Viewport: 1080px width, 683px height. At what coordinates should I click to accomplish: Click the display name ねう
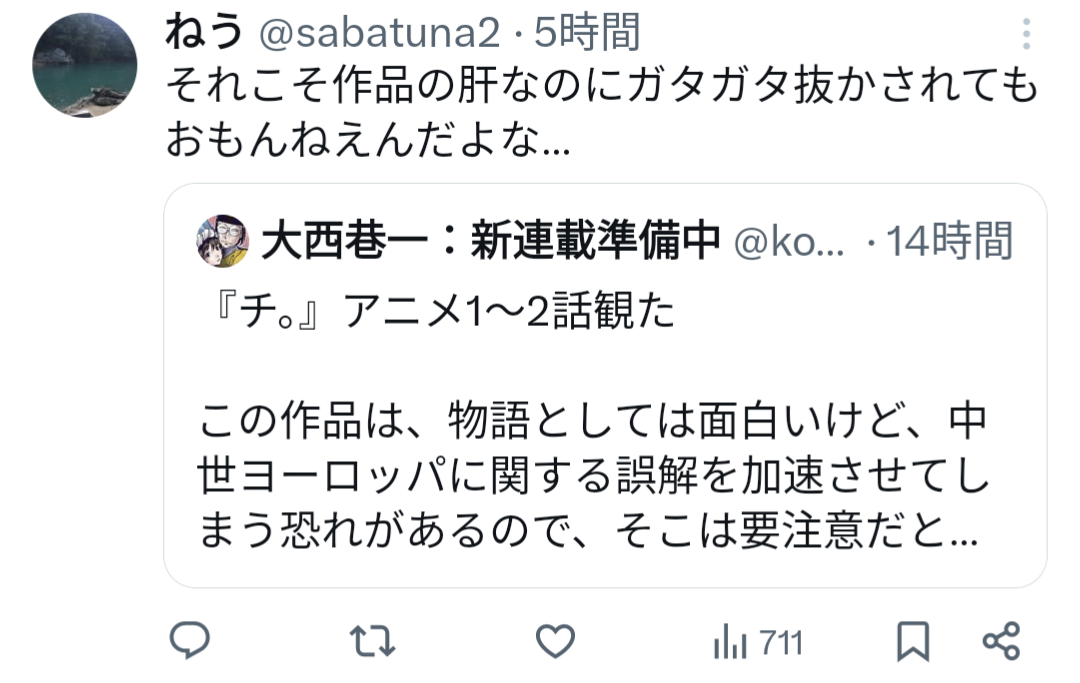pos(205,32)
